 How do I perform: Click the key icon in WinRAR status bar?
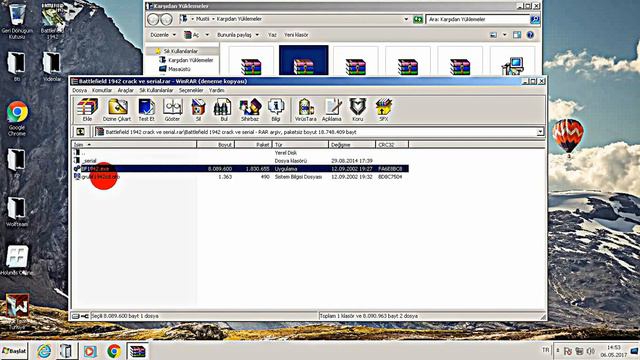[x=84, y=316]
